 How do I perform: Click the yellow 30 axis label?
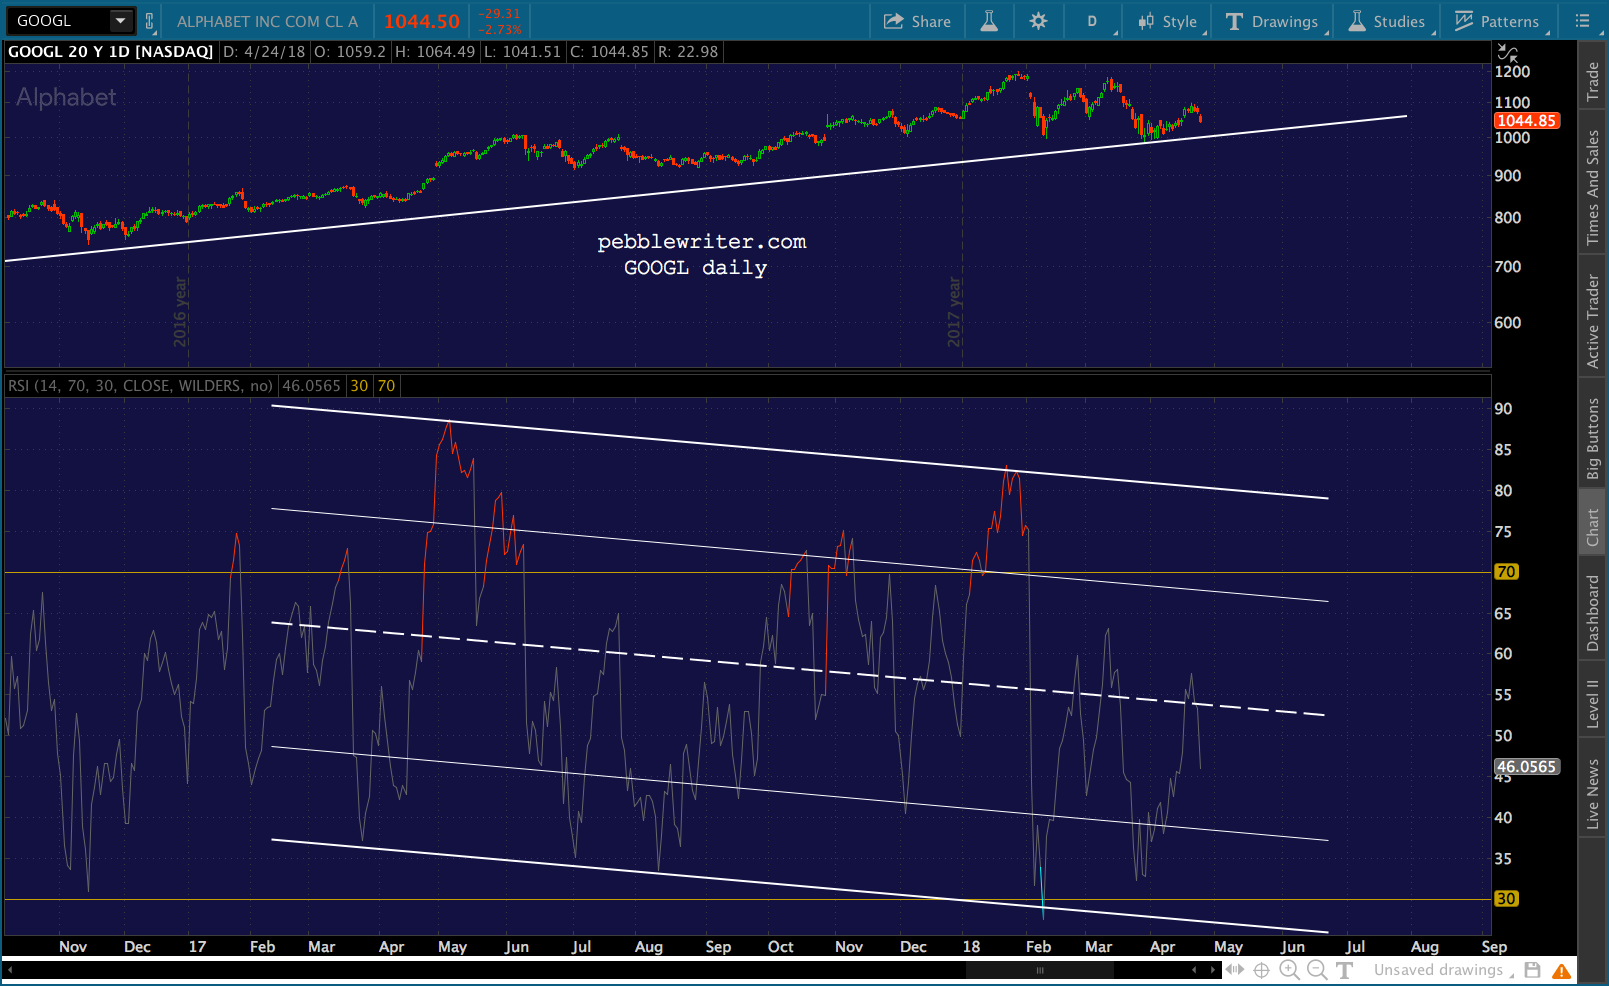1506,899
